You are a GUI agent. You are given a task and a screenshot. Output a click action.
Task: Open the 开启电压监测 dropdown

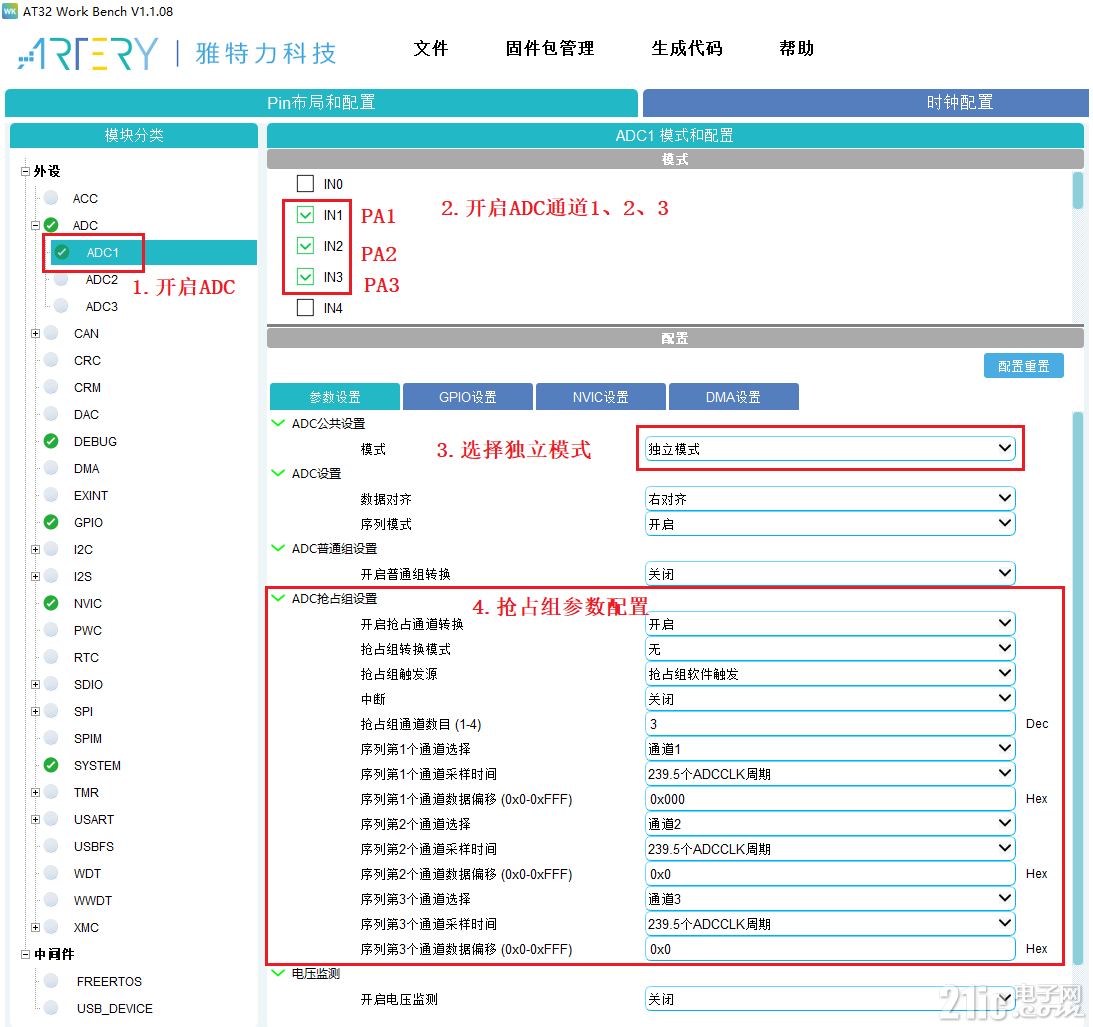tap(830, 999)
